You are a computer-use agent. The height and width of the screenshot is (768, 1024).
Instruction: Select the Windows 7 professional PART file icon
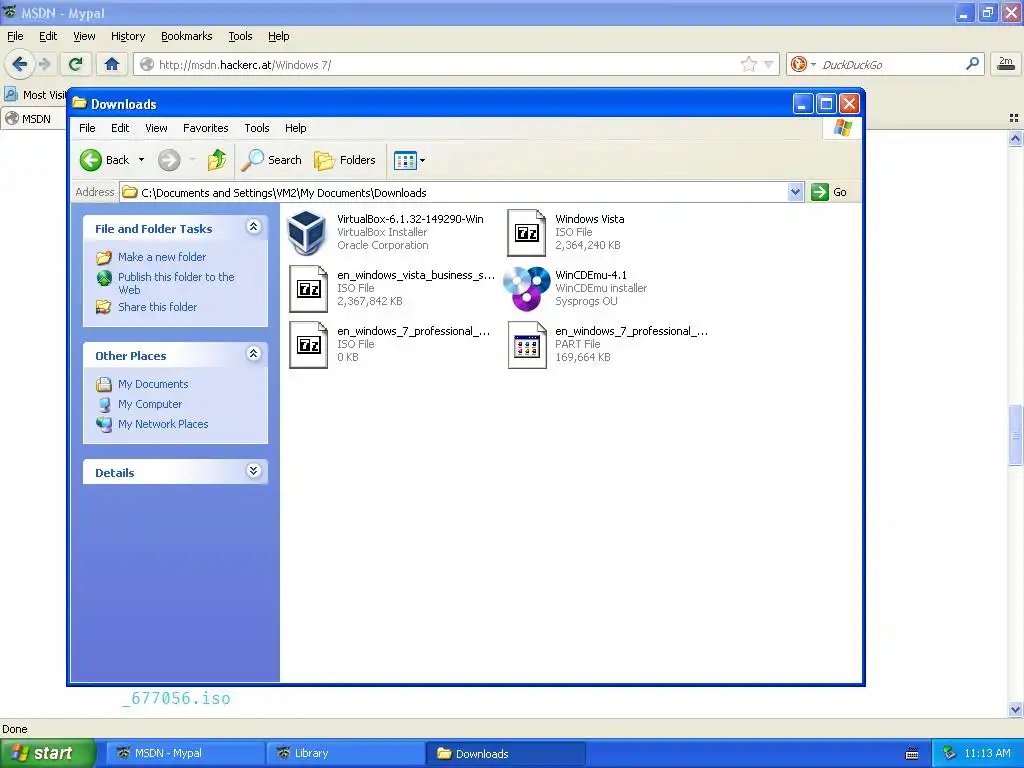pyautogui.click(x=526, y=345)
